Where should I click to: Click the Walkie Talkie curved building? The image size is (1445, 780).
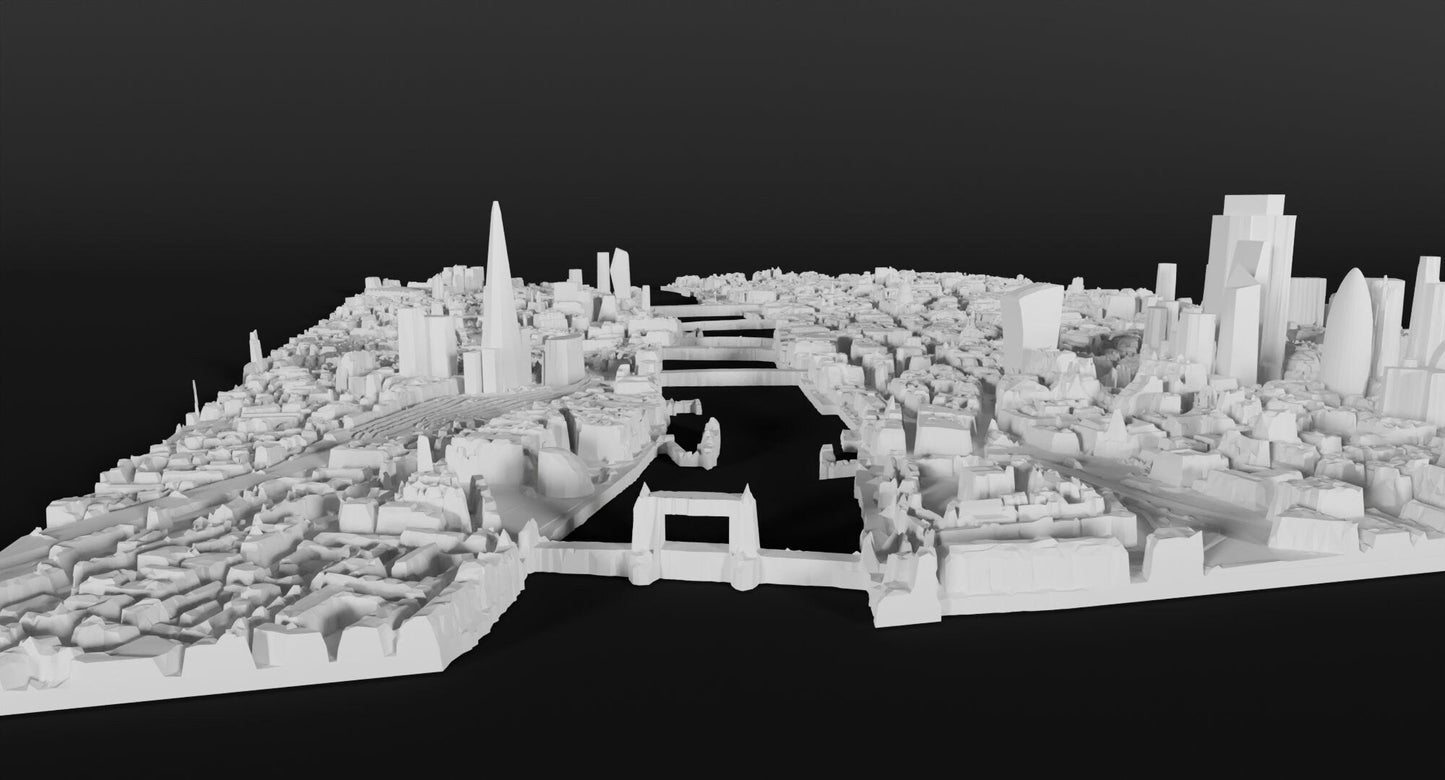coord(1031,327)
